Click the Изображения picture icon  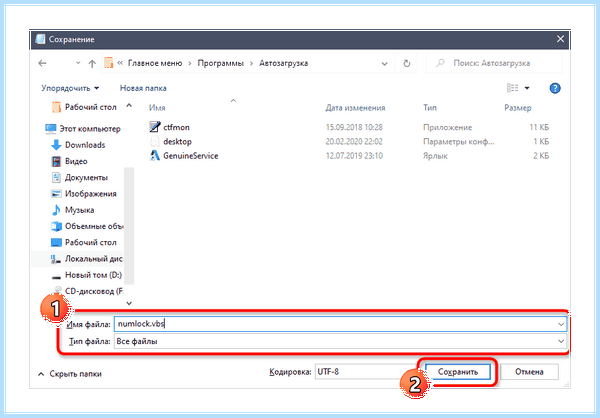tap(56, 194)
